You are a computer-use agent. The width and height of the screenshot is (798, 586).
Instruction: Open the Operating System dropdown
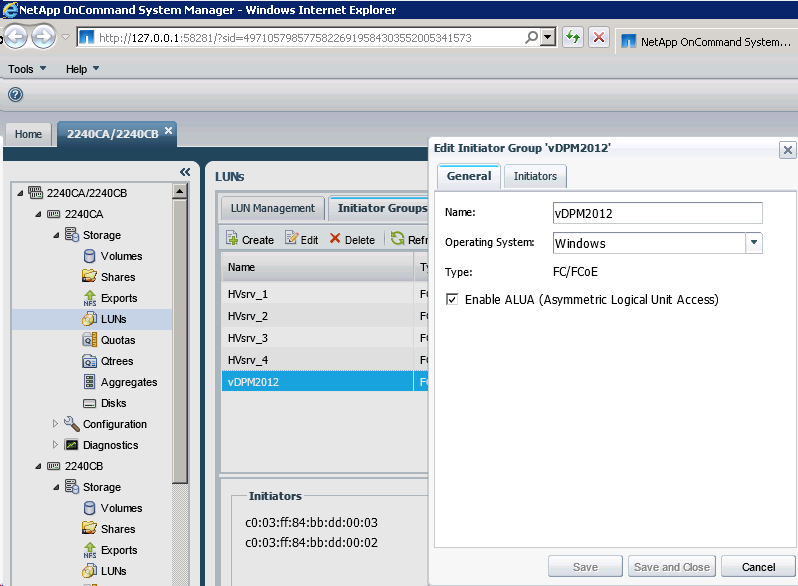coord(754,243)
